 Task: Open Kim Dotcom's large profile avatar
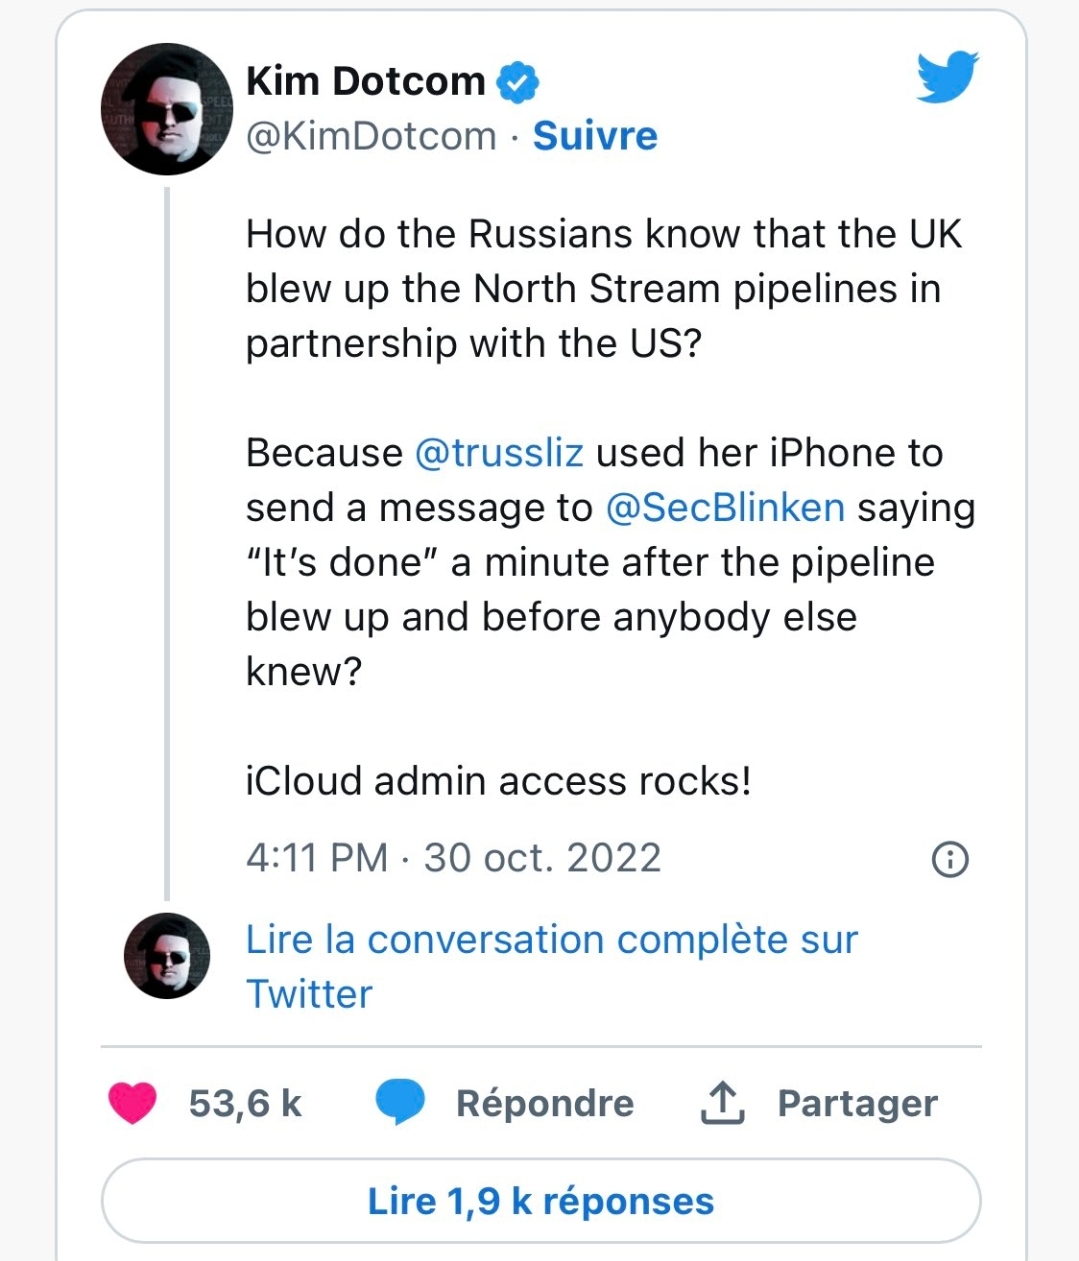(x=167, y=109)
